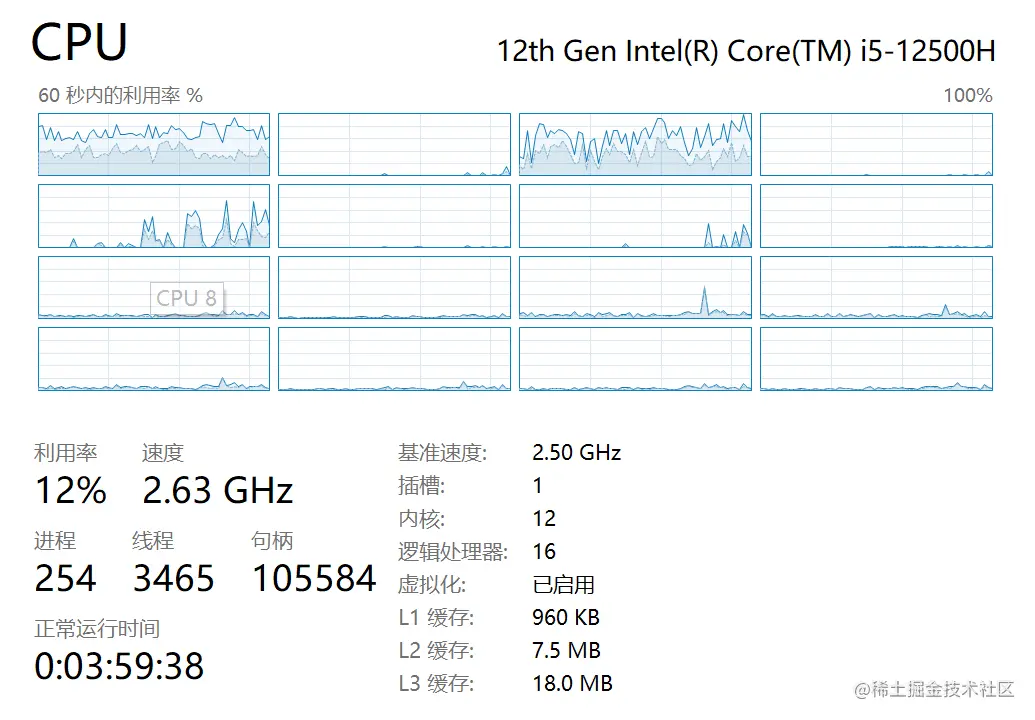This screenshot has height=720, width=1035.
Task: Select the CPU 10 graph with a spike
Action: (635, 288)
